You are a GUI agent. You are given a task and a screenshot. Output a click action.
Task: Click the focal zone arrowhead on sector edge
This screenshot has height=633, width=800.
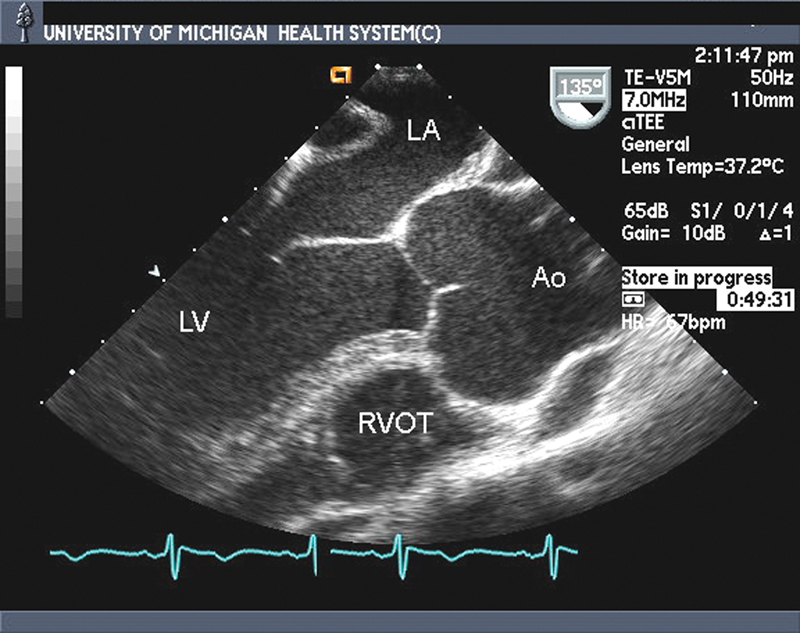[153, 273]
